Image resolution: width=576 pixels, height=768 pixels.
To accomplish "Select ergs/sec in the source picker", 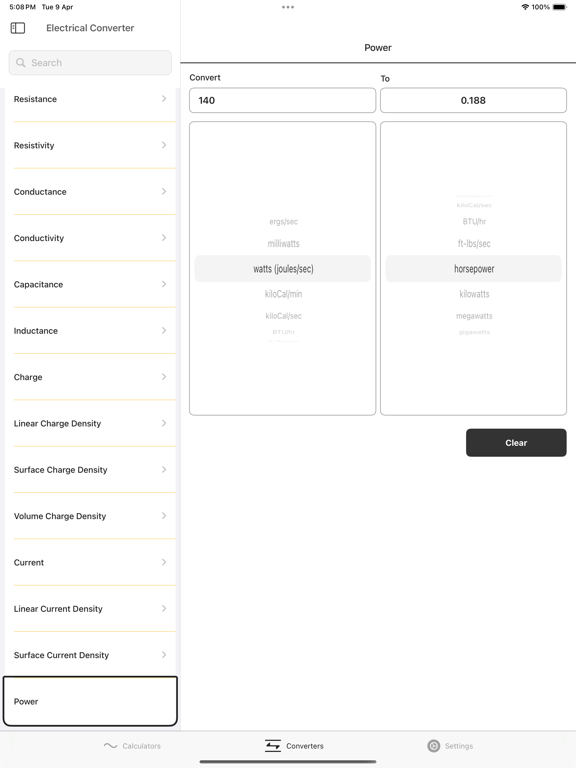I will pos(283,221).
